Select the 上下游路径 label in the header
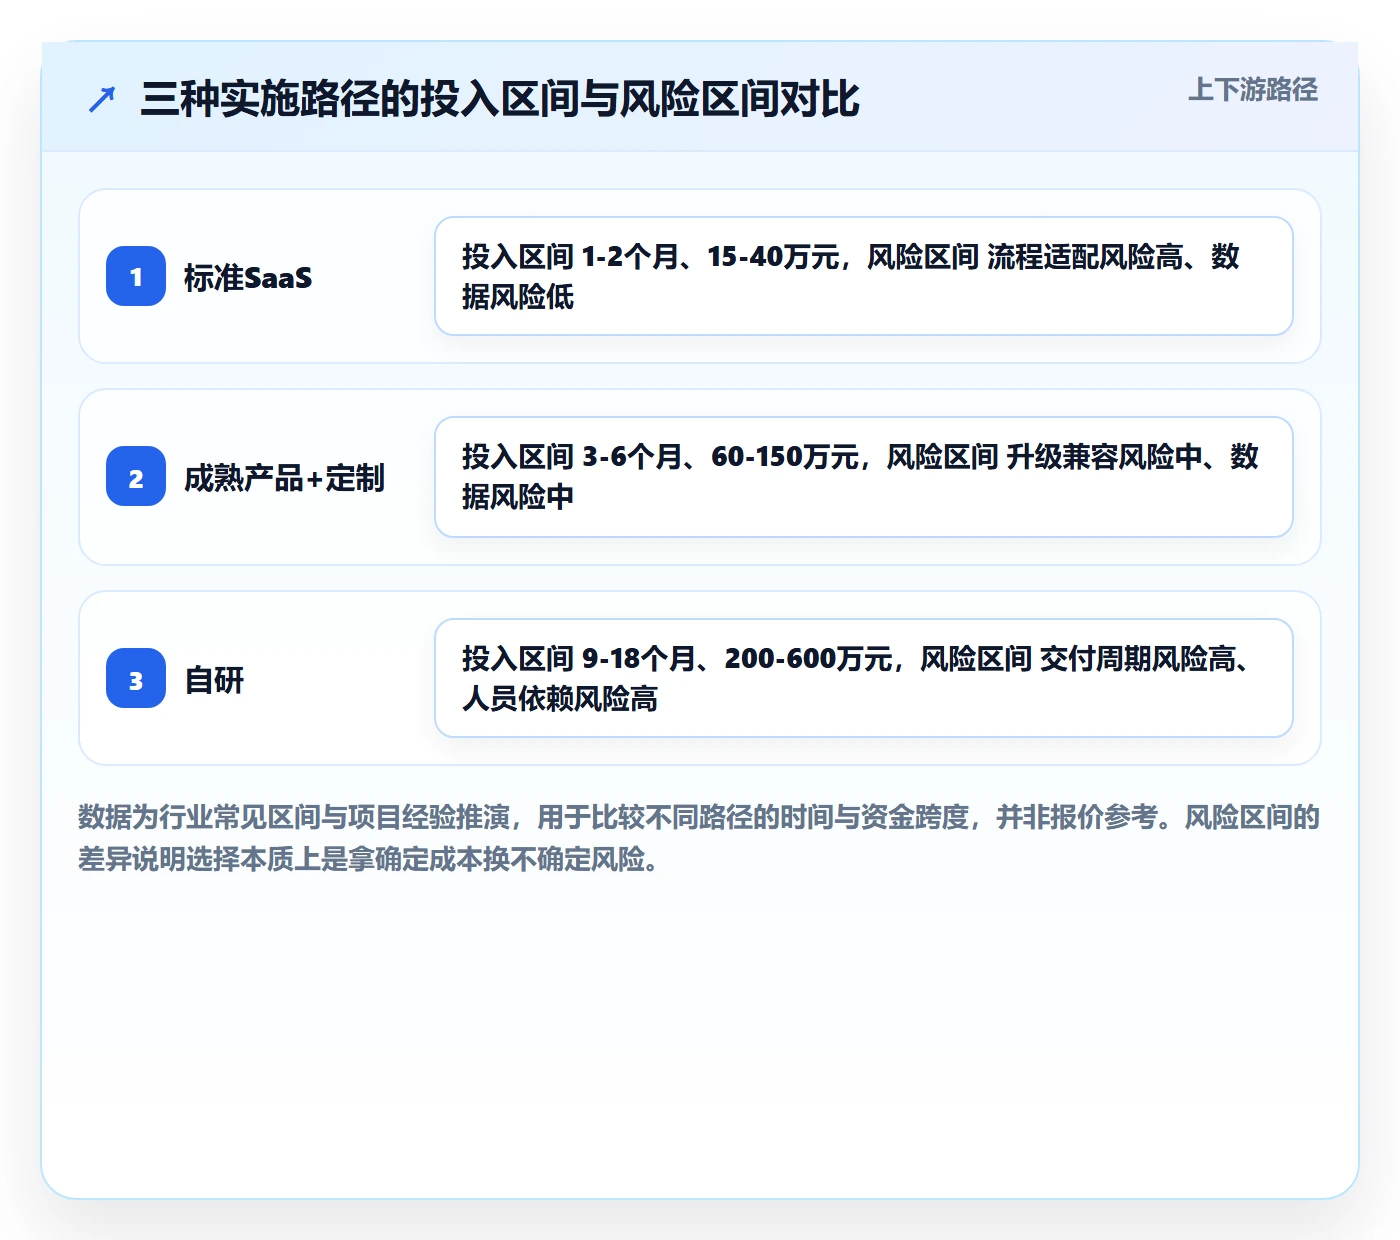 [1253, 90]
